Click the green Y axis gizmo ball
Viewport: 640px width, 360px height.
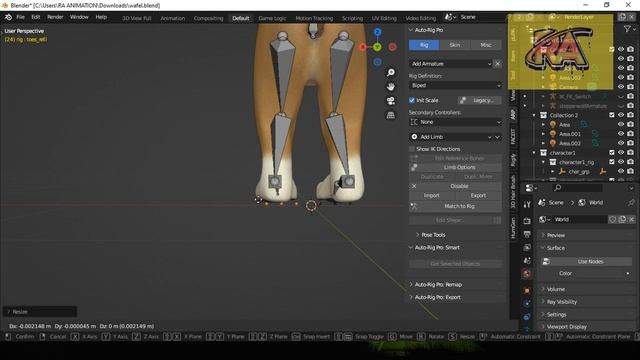378,47
